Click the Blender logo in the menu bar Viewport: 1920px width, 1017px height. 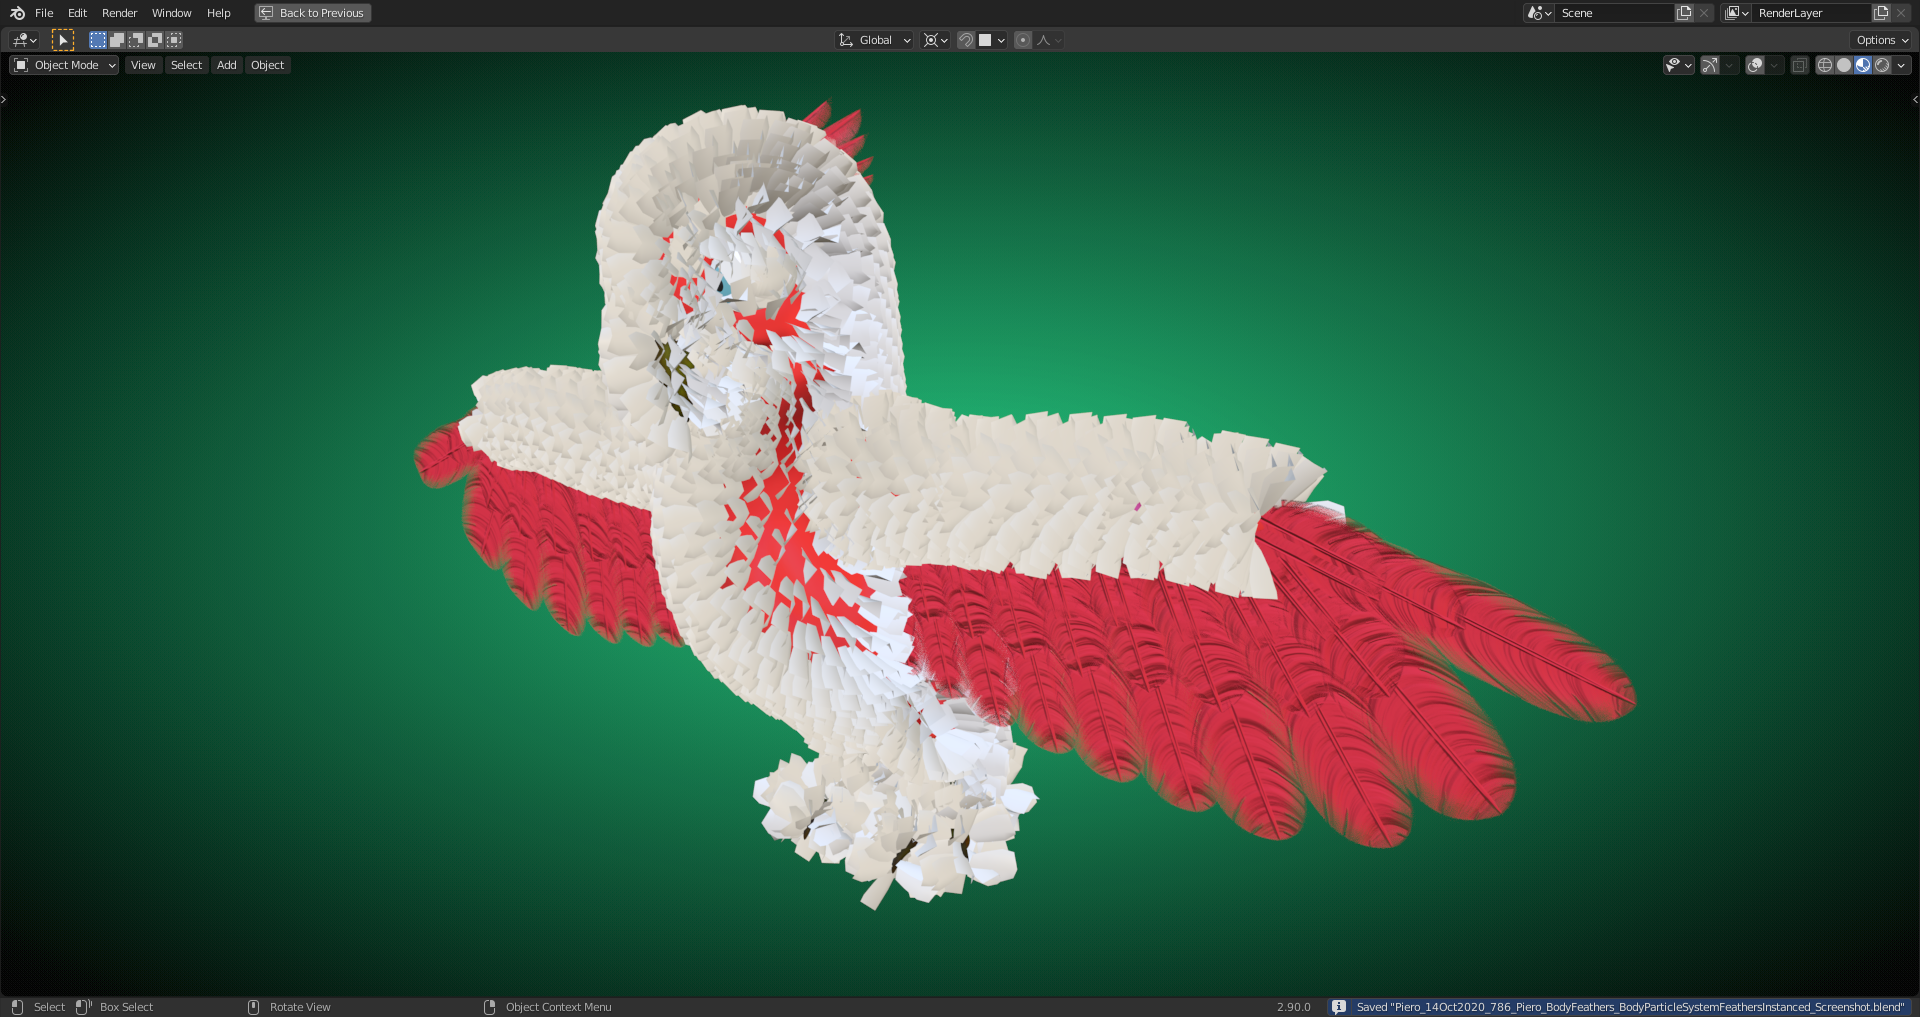[x=15, y=13]
